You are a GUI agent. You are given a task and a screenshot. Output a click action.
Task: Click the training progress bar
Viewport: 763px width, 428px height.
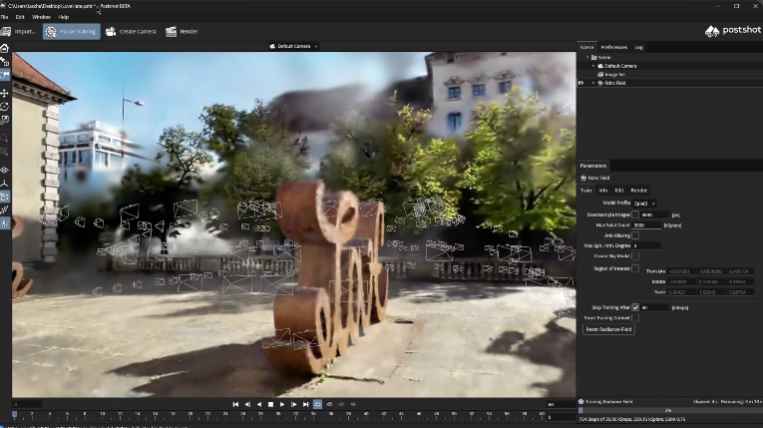(x=670, y=411)
